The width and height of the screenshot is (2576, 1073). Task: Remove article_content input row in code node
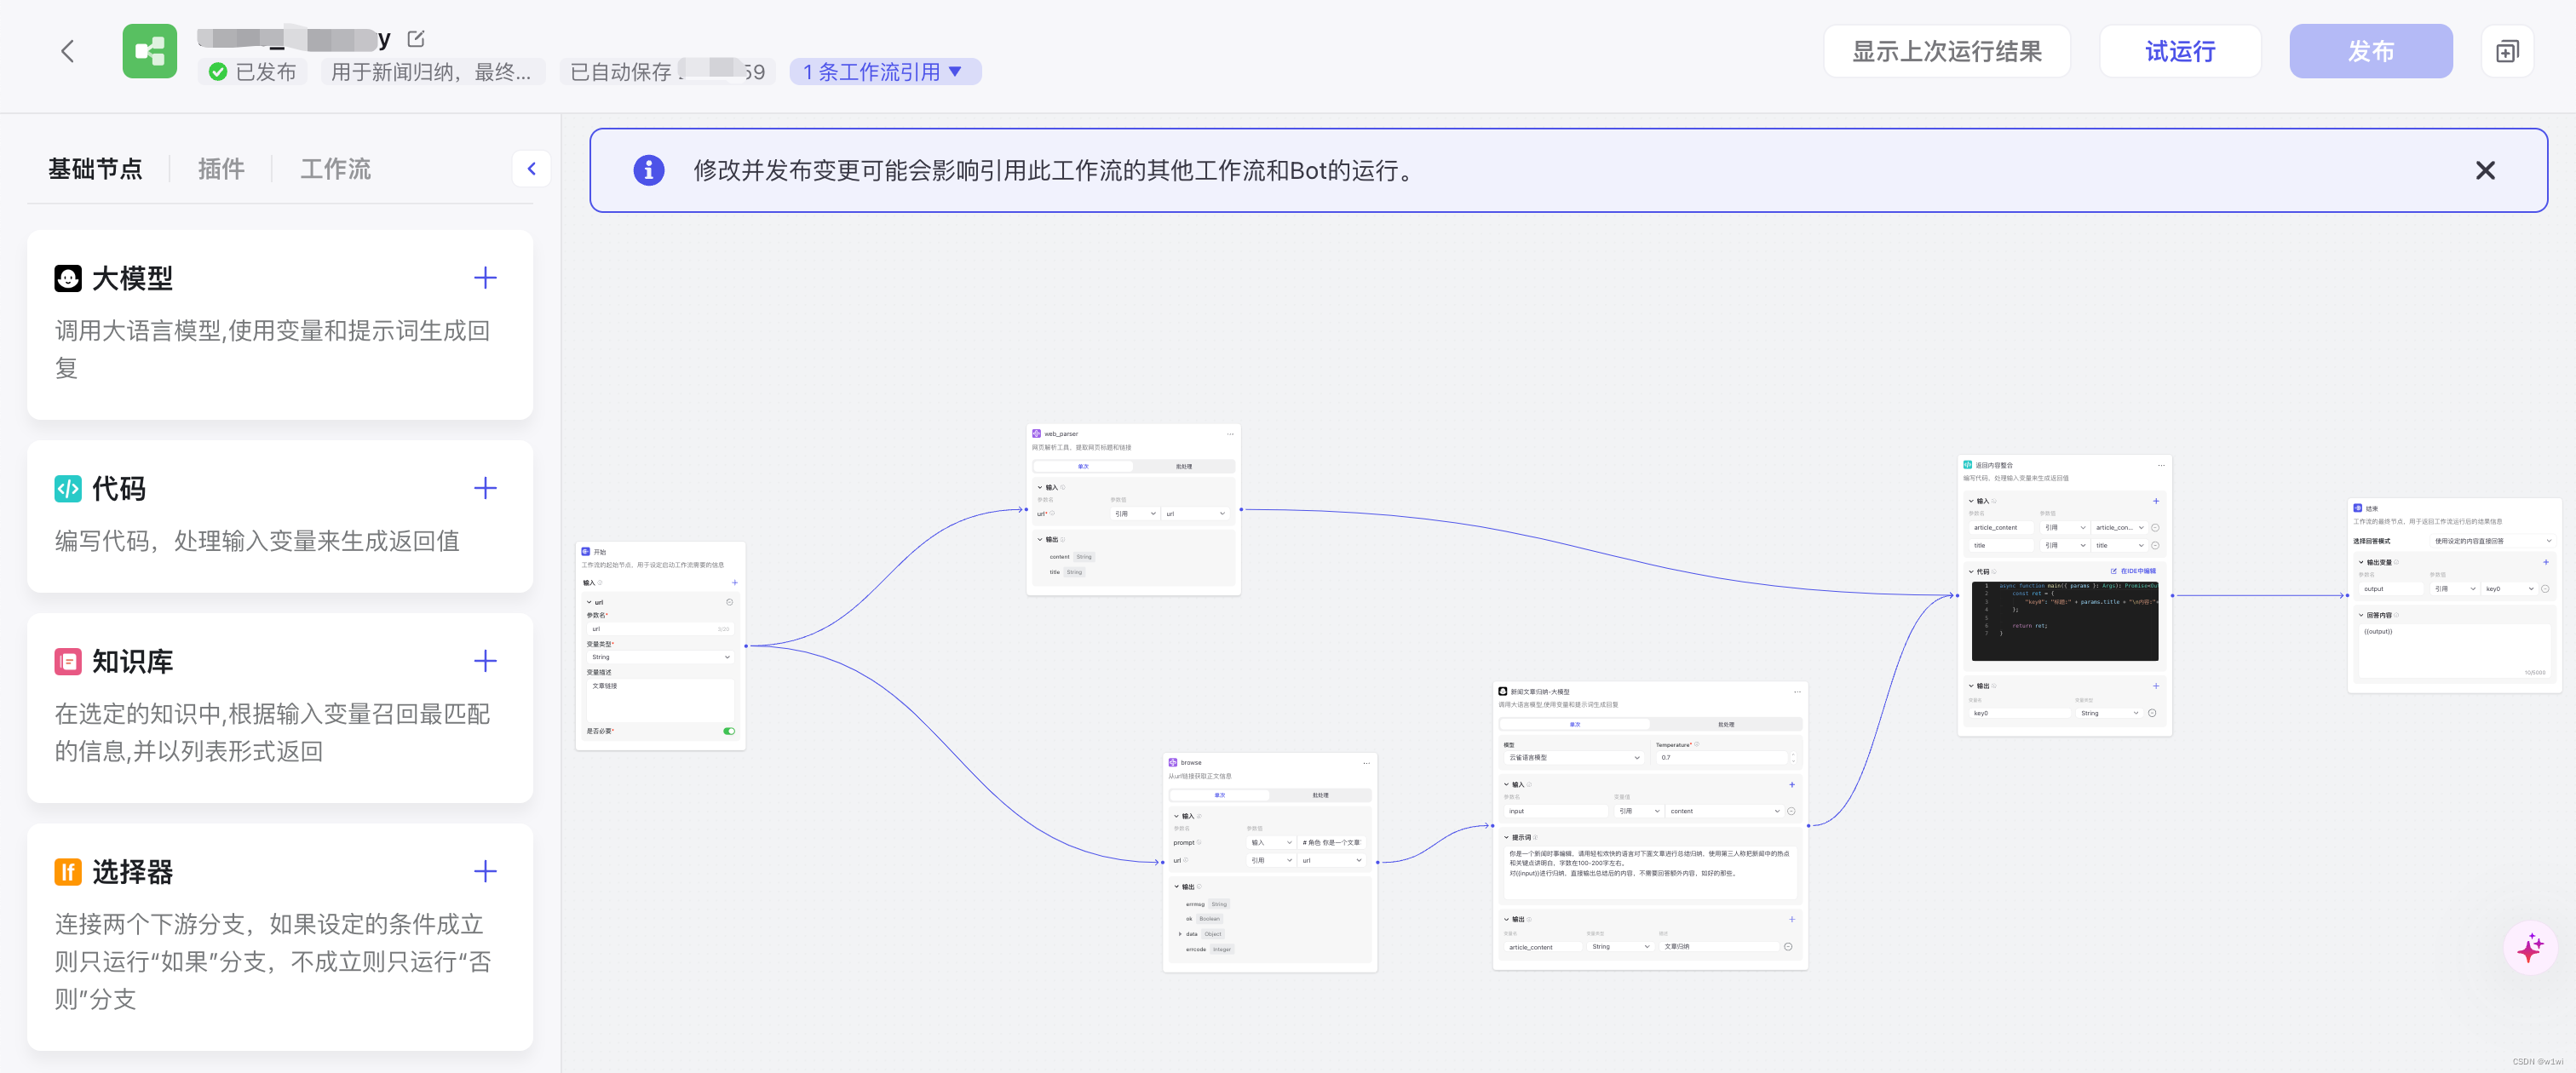click(x=2155, y=528)
